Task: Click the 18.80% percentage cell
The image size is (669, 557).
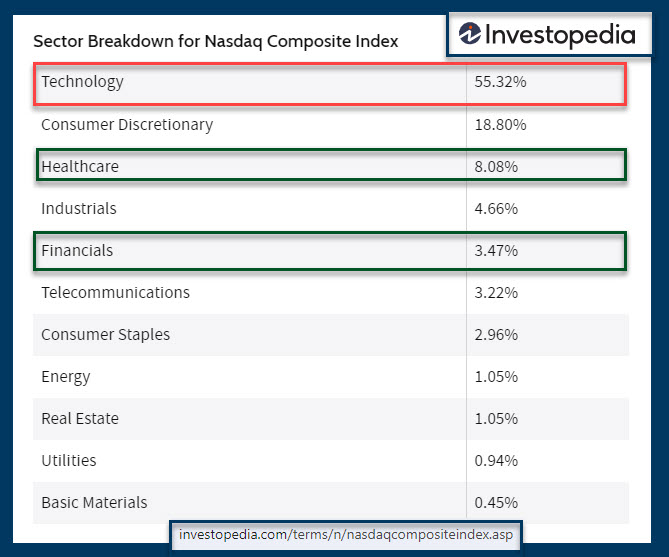Action: pos(500,125)
